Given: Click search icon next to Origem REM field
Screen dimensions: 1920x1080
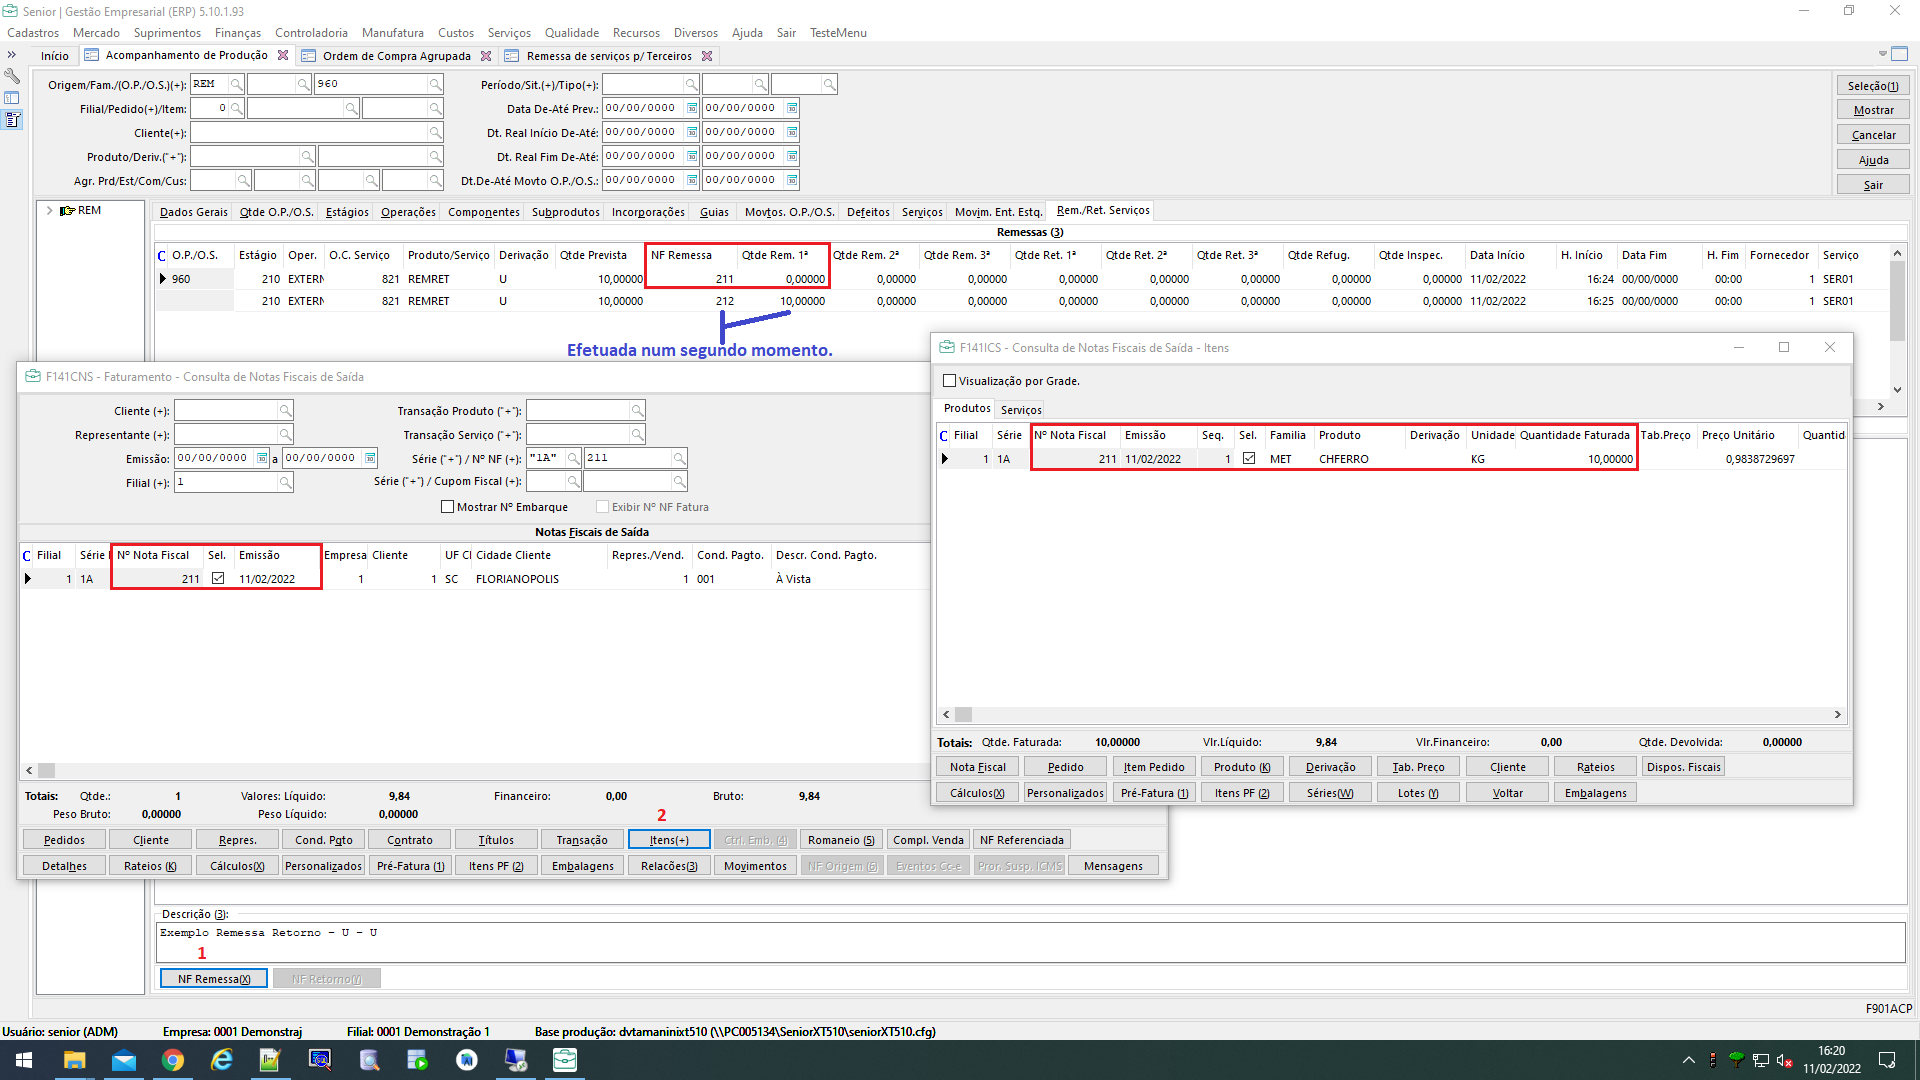Looking at the screenshot, I should (236, 84).
